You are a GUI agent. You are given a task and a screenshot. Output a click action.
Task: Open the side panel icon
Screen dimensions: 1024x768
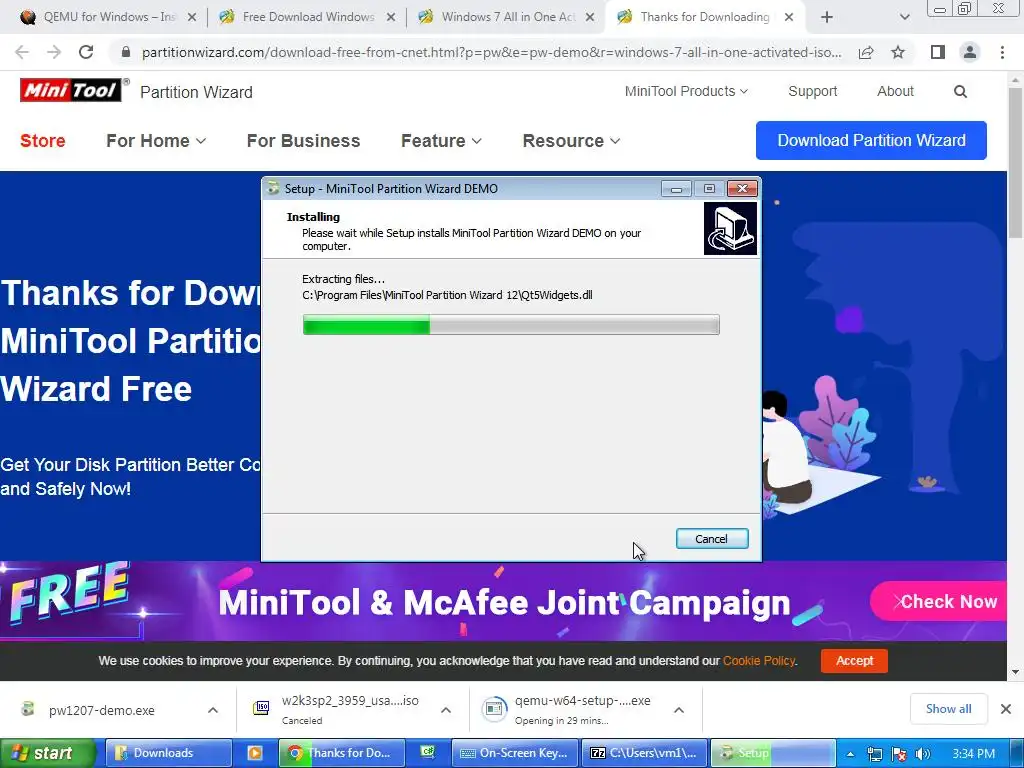pos(938,52)
